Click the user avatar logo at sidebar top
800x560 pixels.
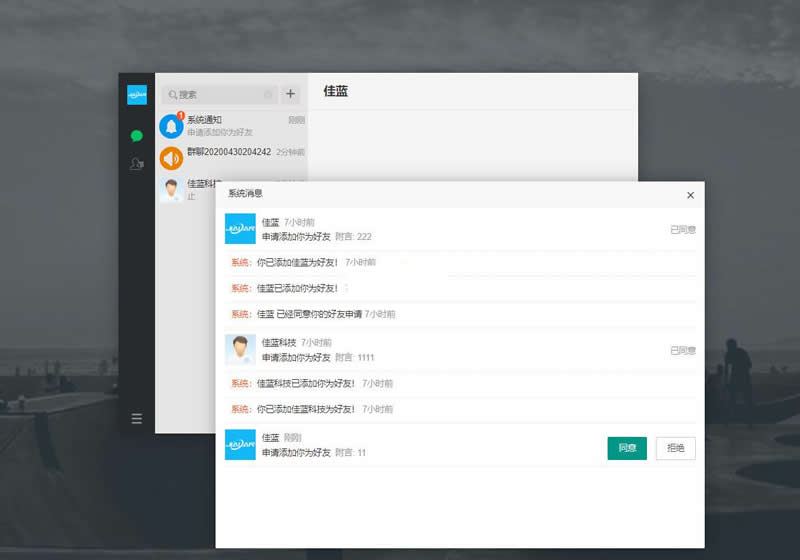(136, 95)
